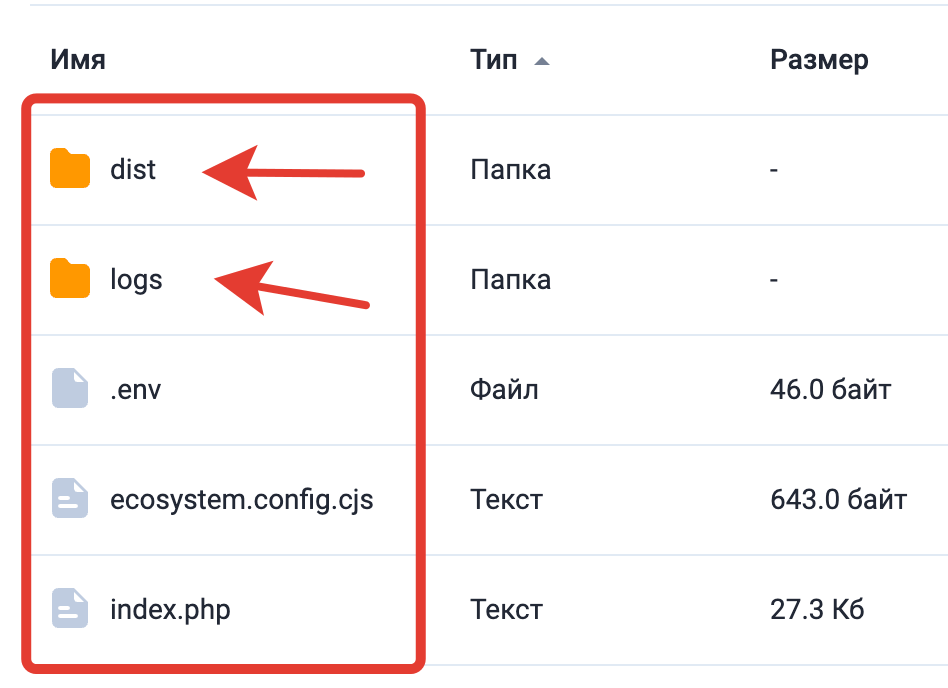Click the Файл type of .env
The height and width of the screenshot is (688, 948).
[x=504, y=389]
